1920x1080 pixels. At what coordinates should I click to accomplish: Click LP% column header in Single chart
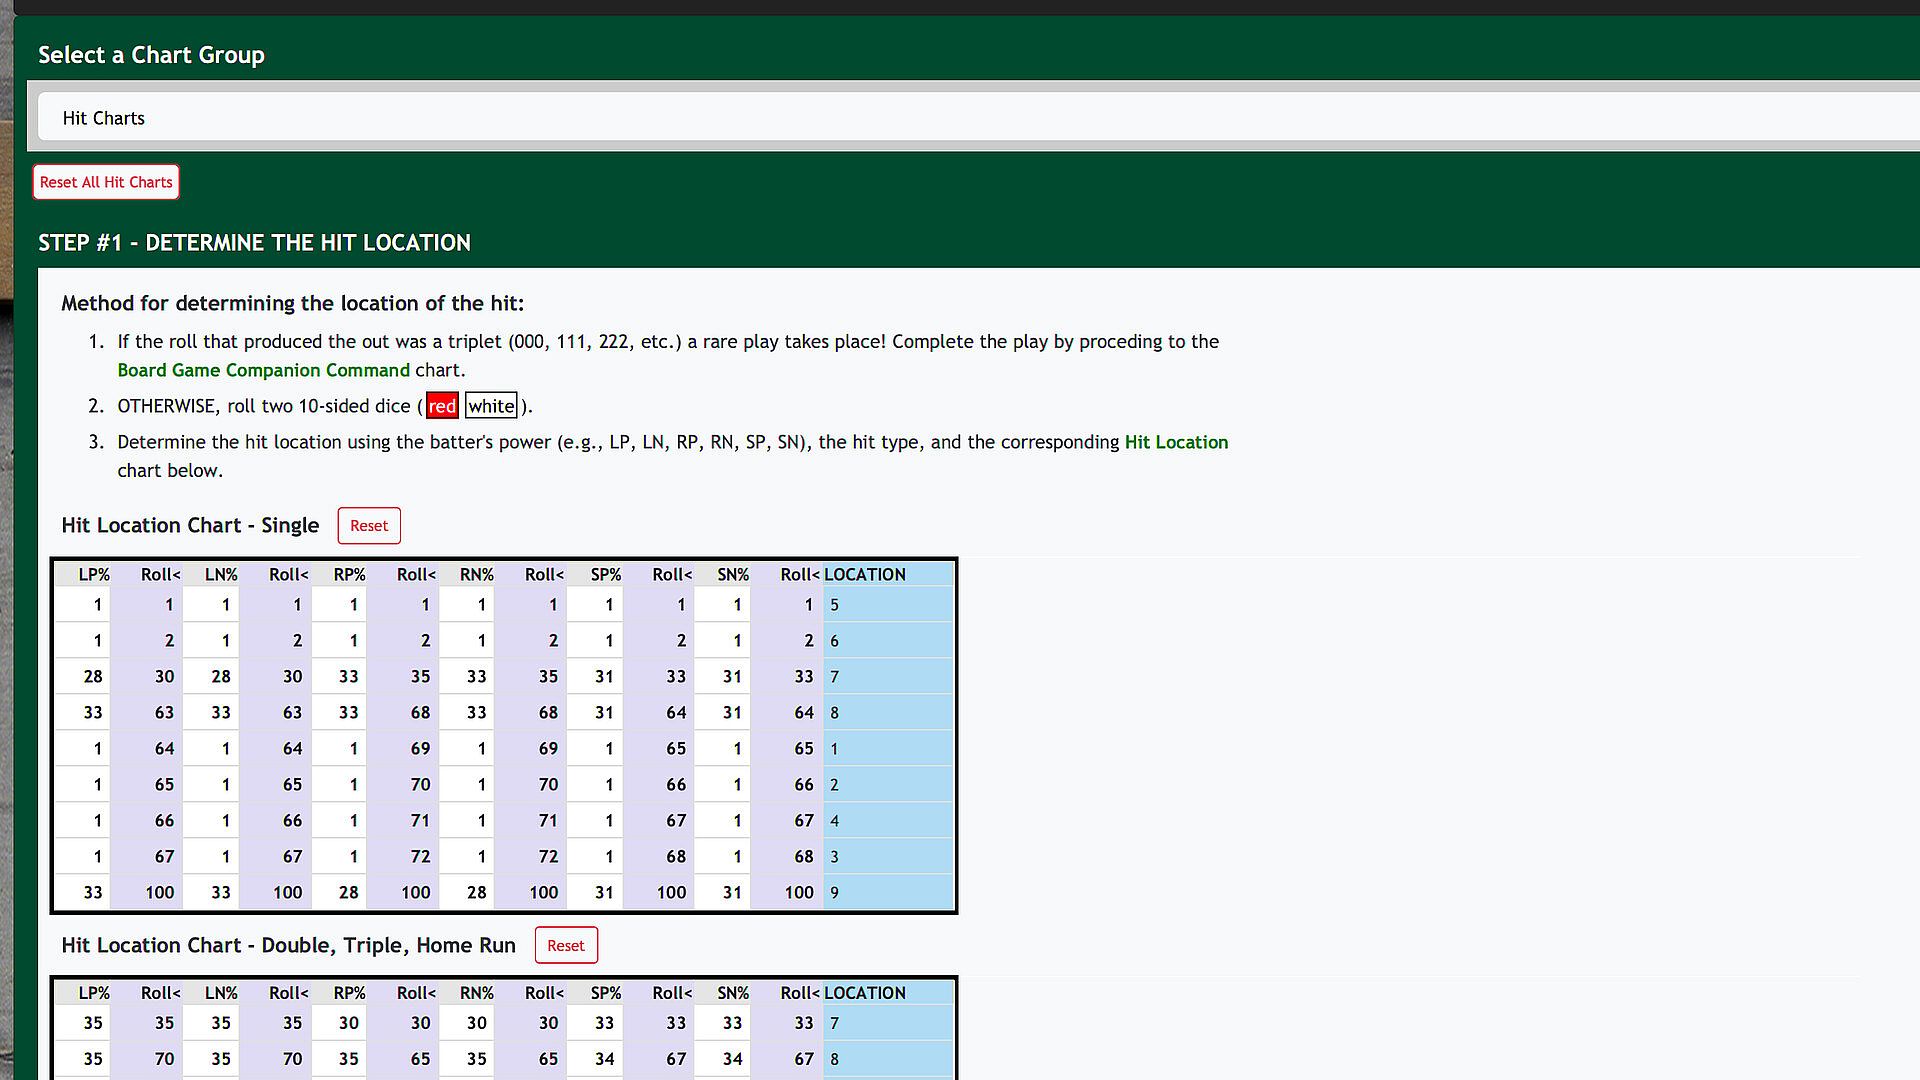[94, 575]
